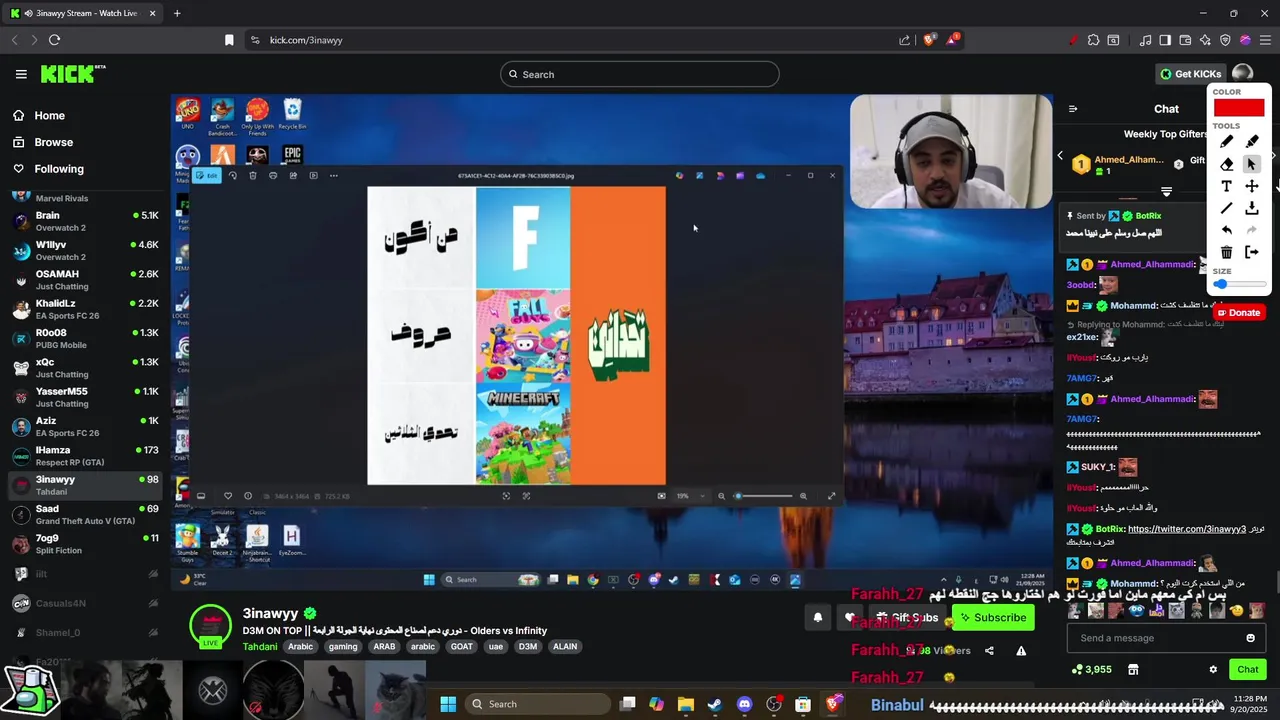Undo last annotation with back arrow

tap(1226, 230)
